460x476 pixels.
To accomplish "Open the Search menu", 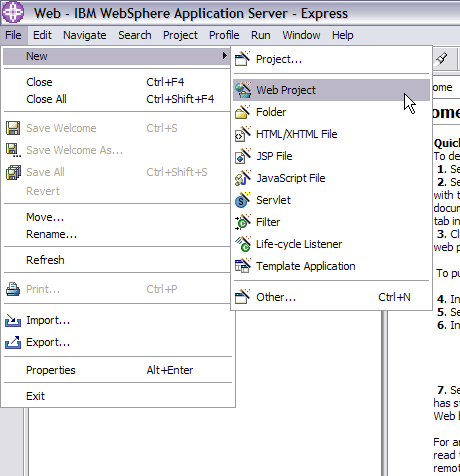I will pyautogui.click(x=135, y=35).
